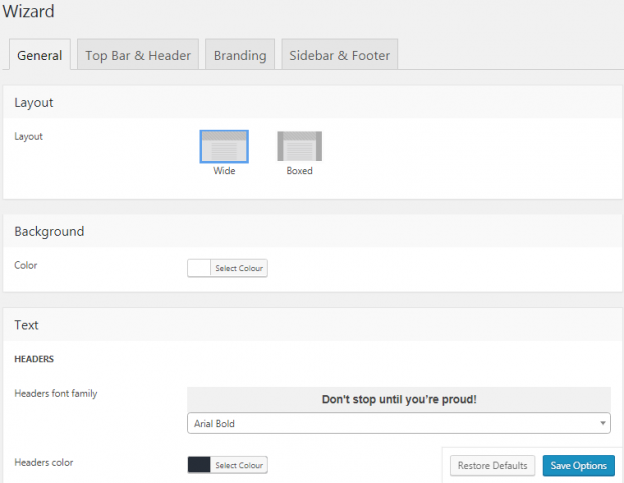Click the Save Options button
The height and width of the screenshot is (483, 624).
578,465
